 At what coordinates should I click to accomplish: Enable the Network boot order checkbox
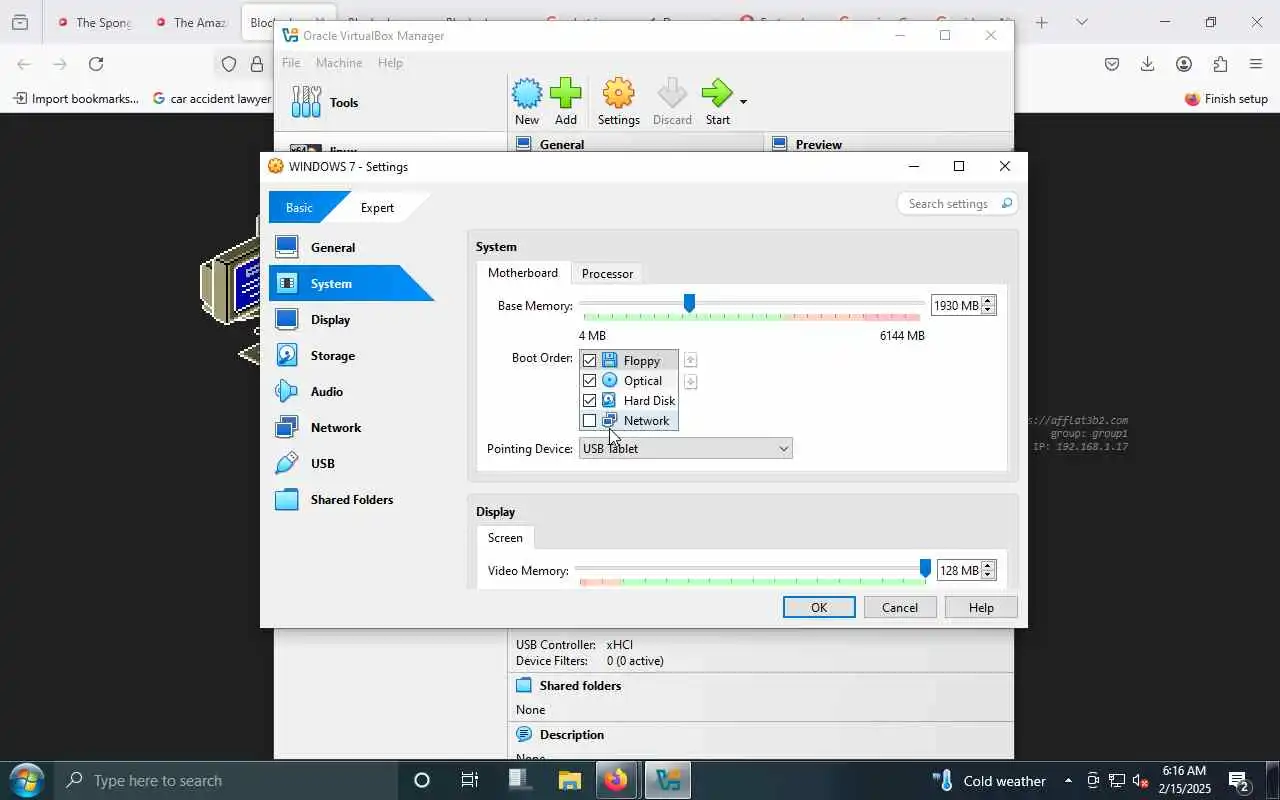pyautogui.click(x=589, y=421)
